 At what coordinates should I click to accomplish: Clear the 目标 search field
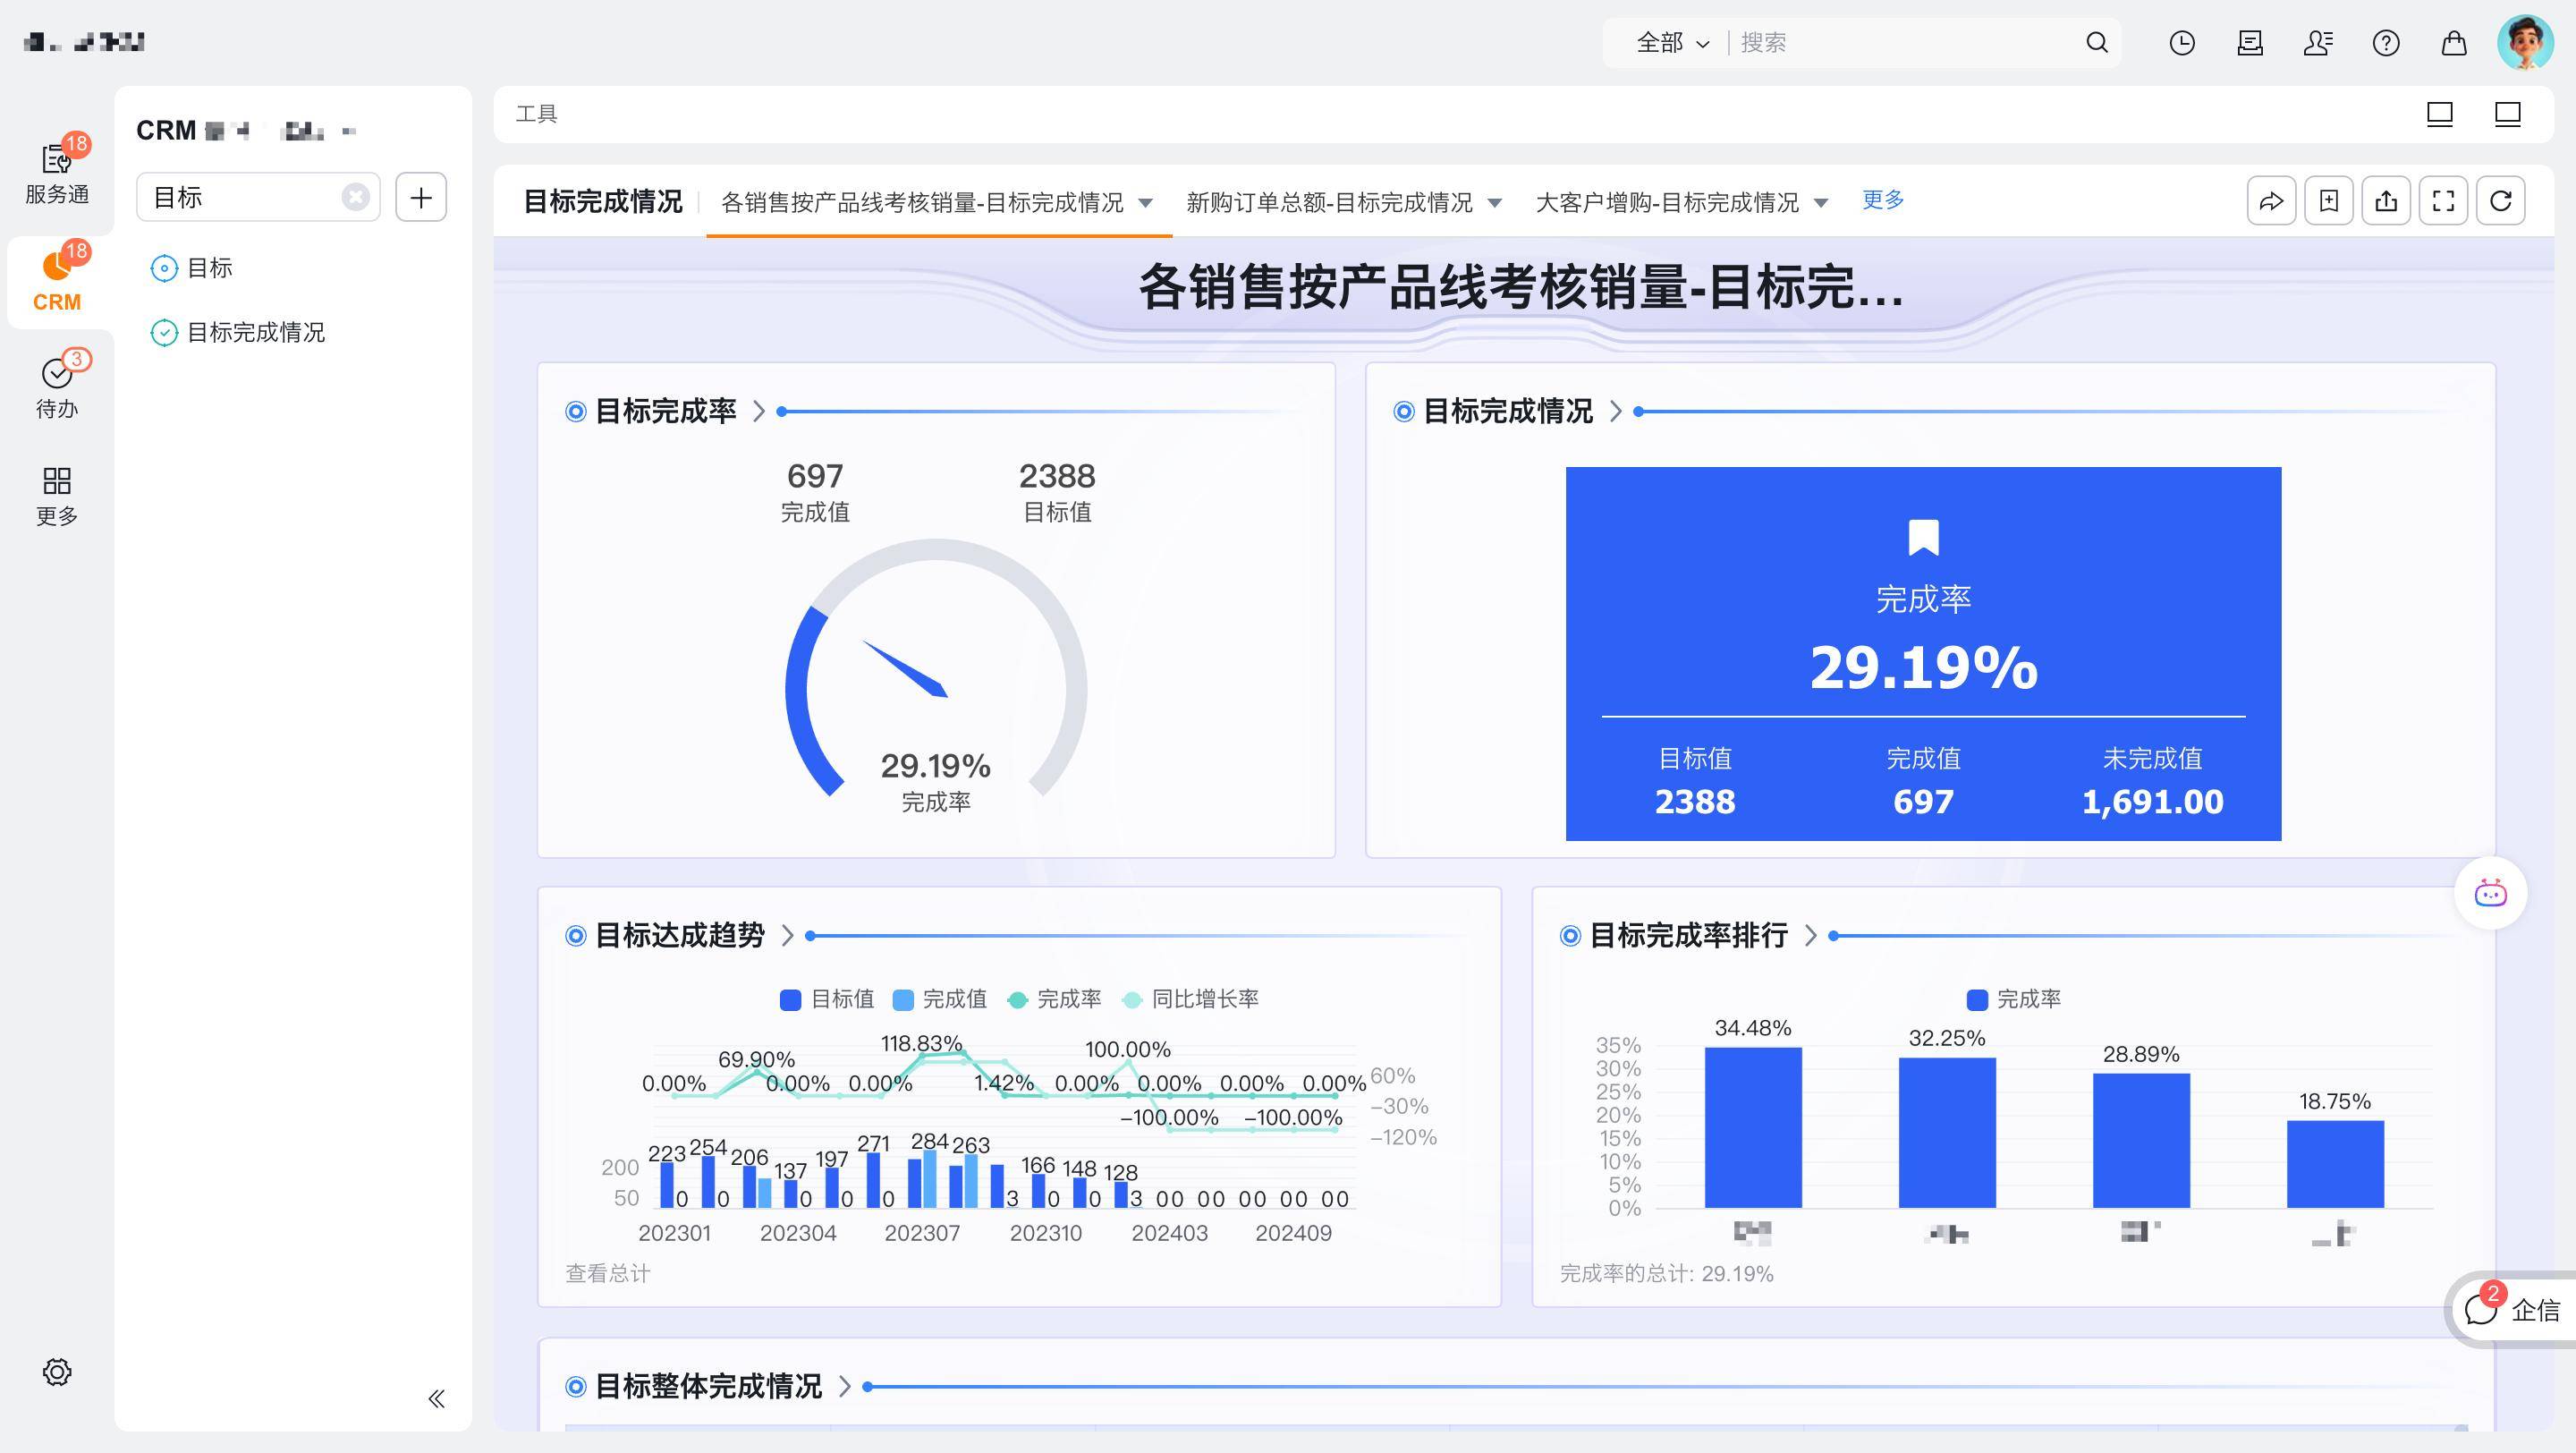point(355,197)
